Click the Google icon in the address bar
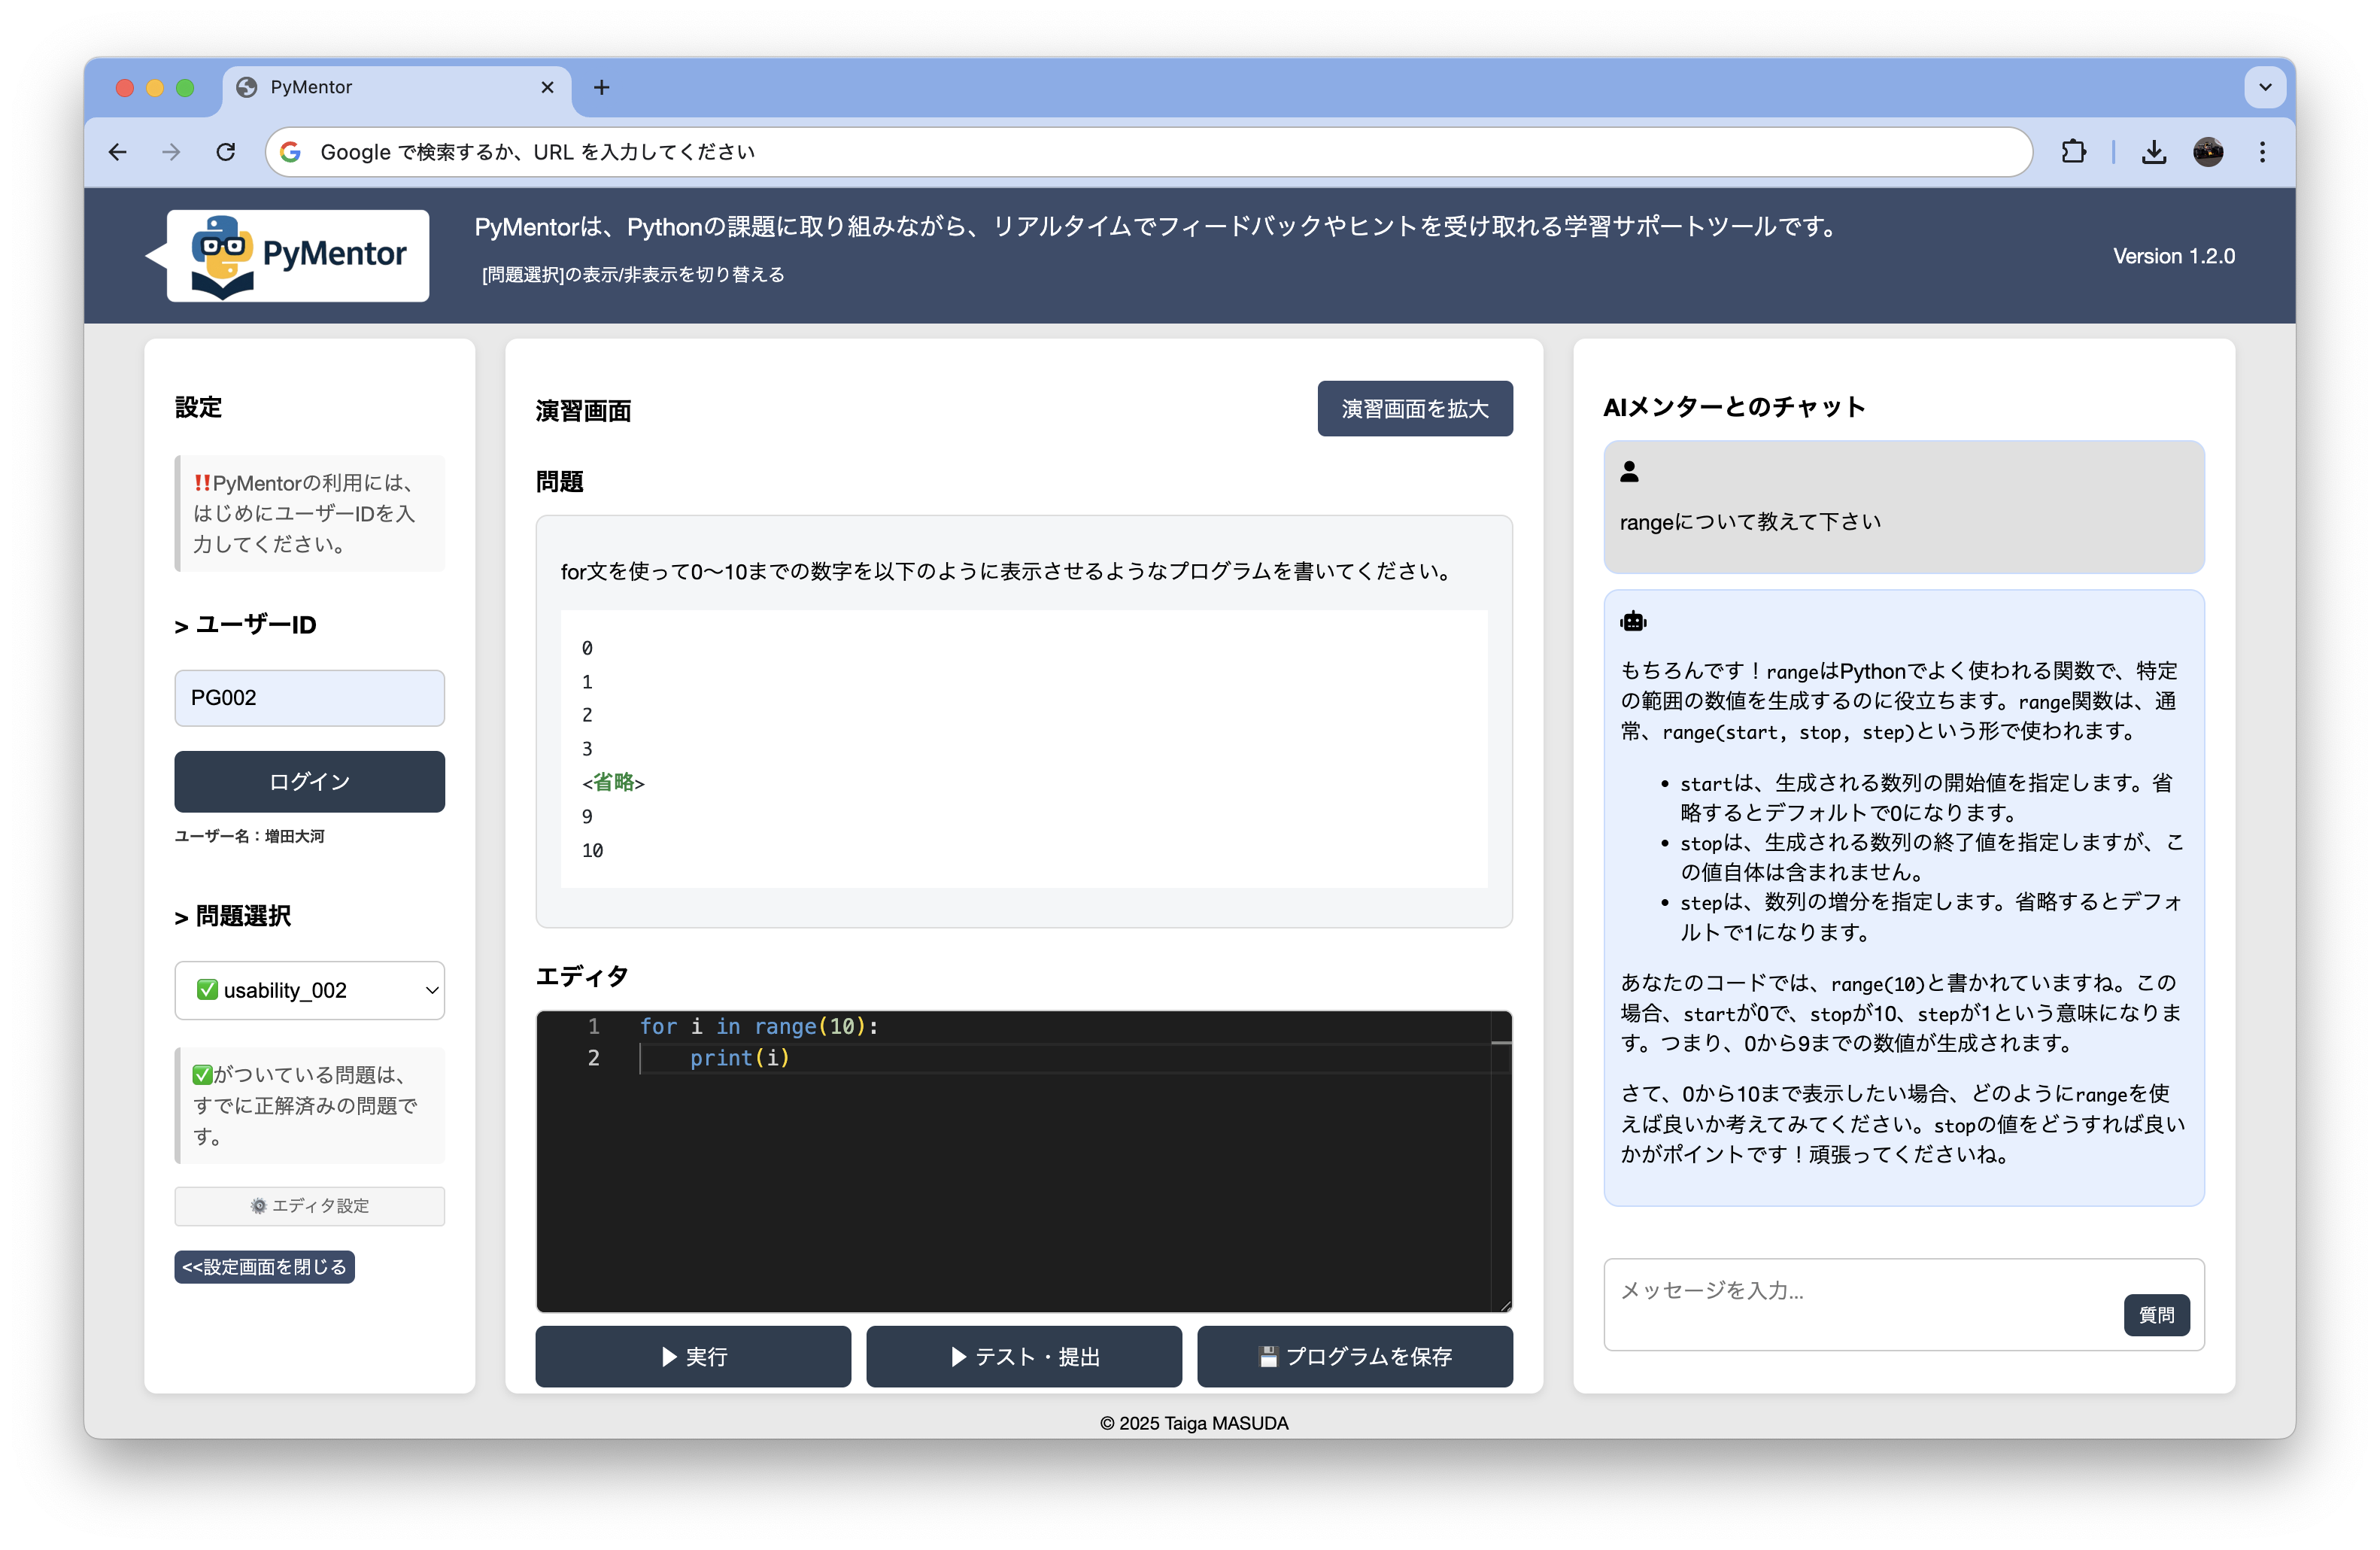The image size is (2380, 1550). [291, 152]
